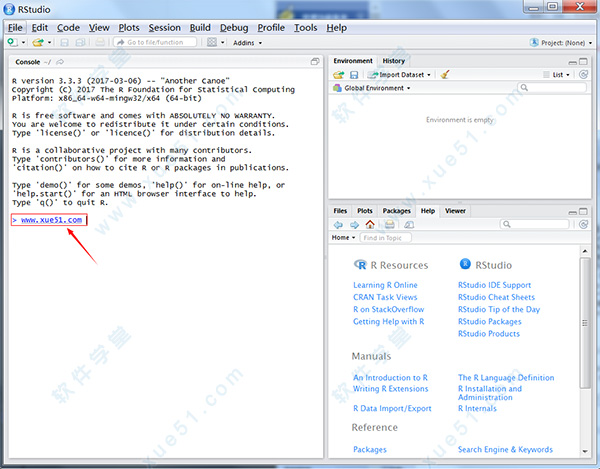Click the Help pane refresh icon
This screenshot has height=469, width=600.
[x=583, y=224]
